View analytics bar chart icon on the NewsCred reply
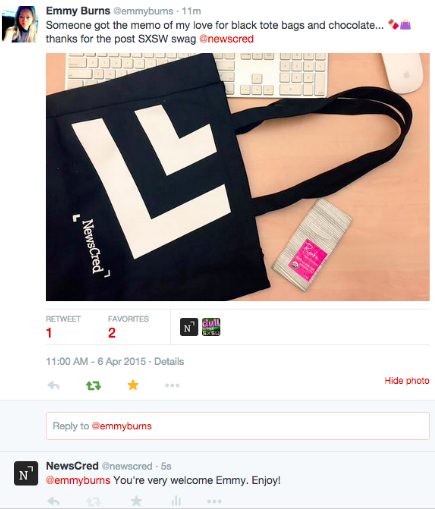 coord(176,501)
